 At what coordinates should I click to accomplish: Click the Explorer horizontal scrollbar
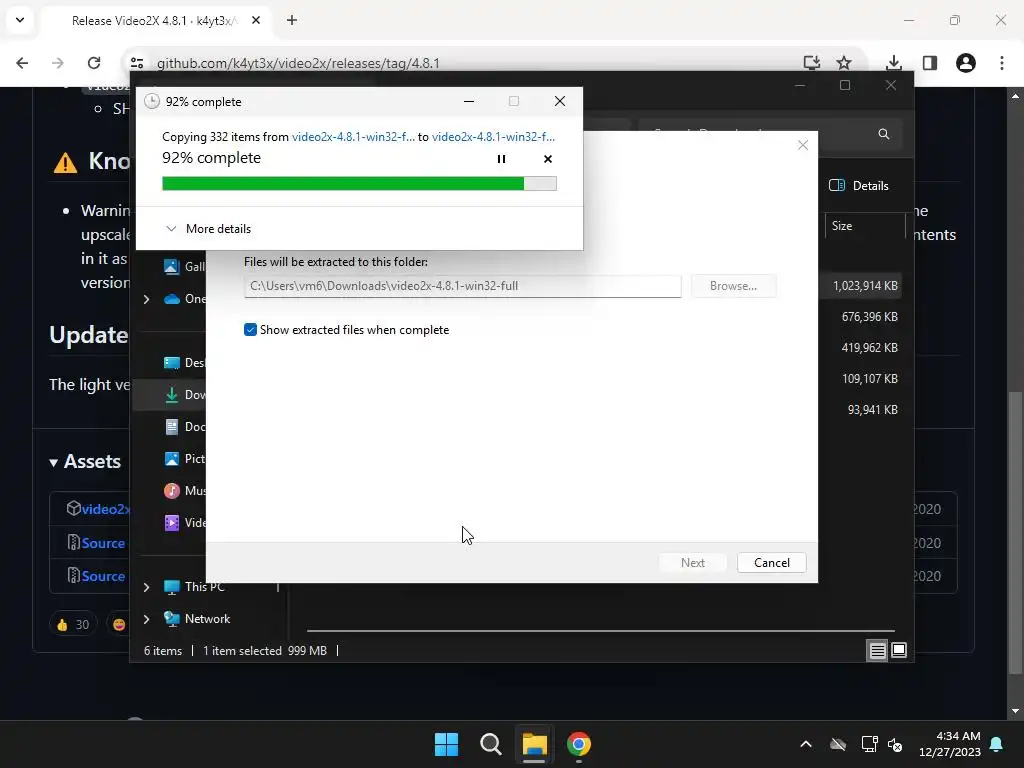600,631
